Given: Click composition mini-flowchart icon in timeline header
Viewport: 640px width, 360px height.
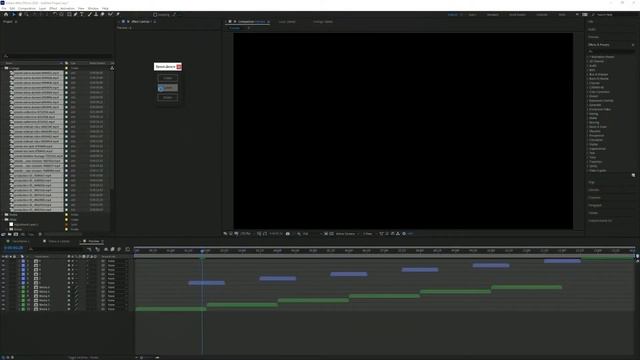Looking at the screenshot, I should pyautogui.click(x=89, y=249).
